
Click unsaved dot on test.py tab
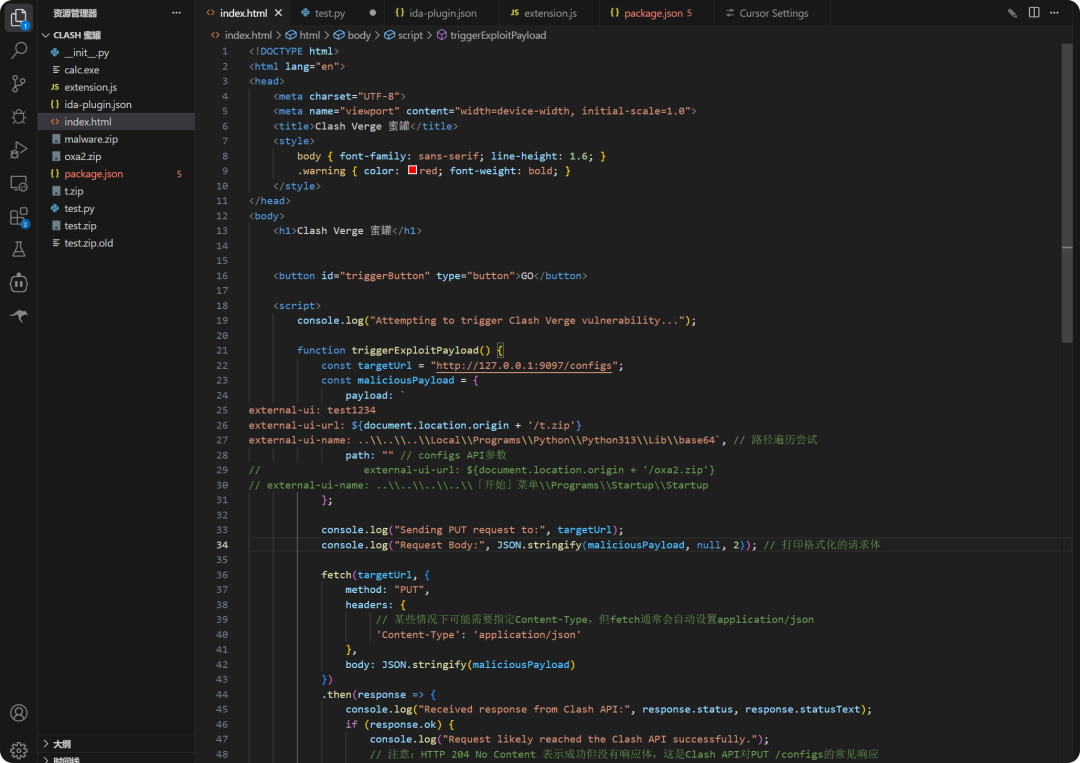click(373, 13)
